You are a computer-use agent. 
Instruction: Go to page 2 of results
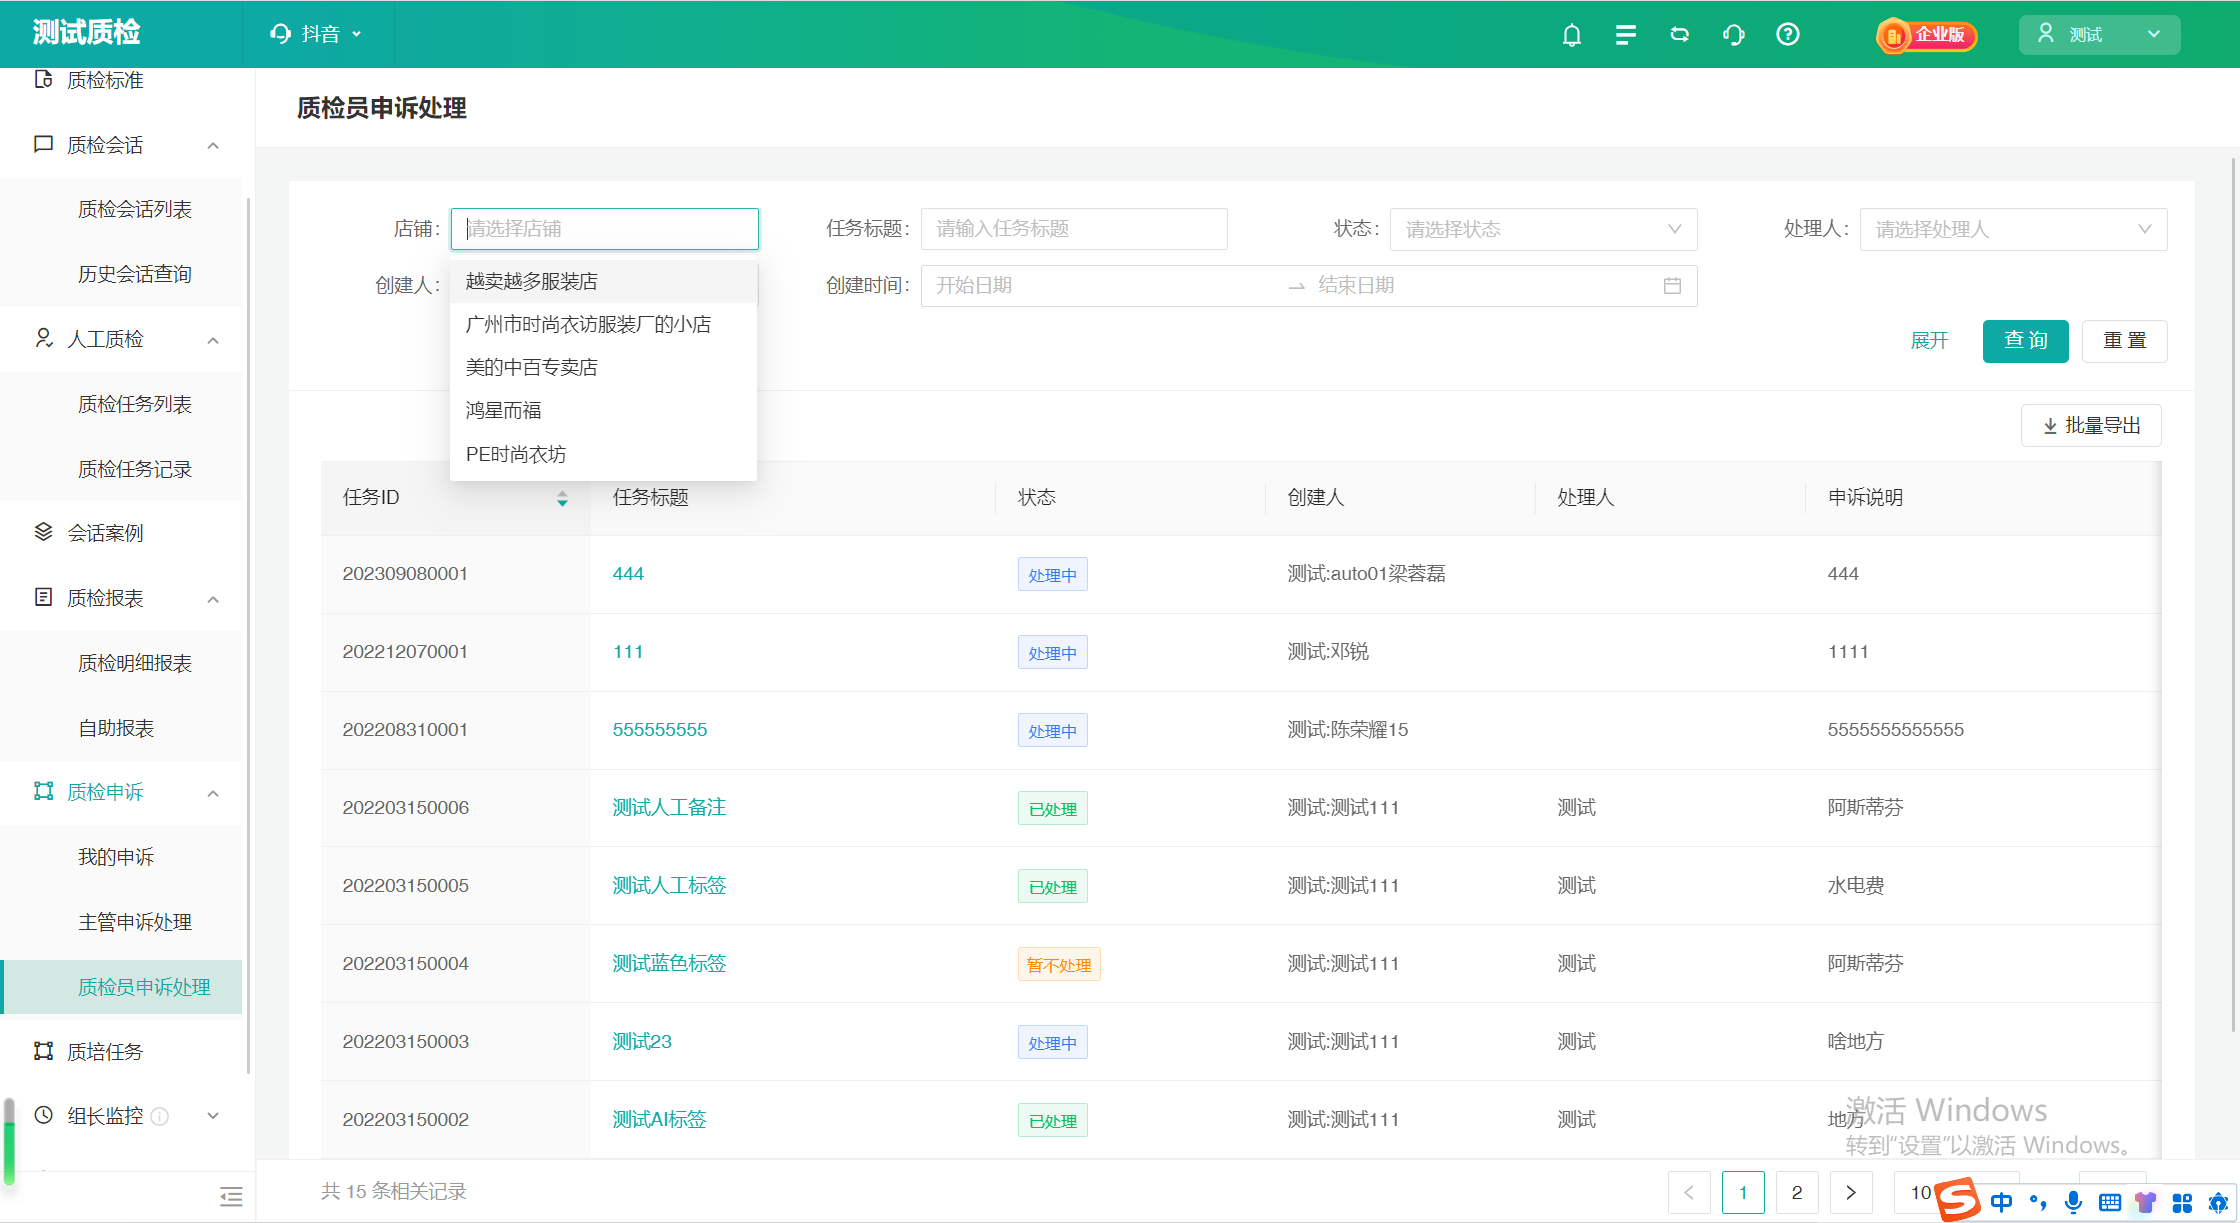1797,1192
